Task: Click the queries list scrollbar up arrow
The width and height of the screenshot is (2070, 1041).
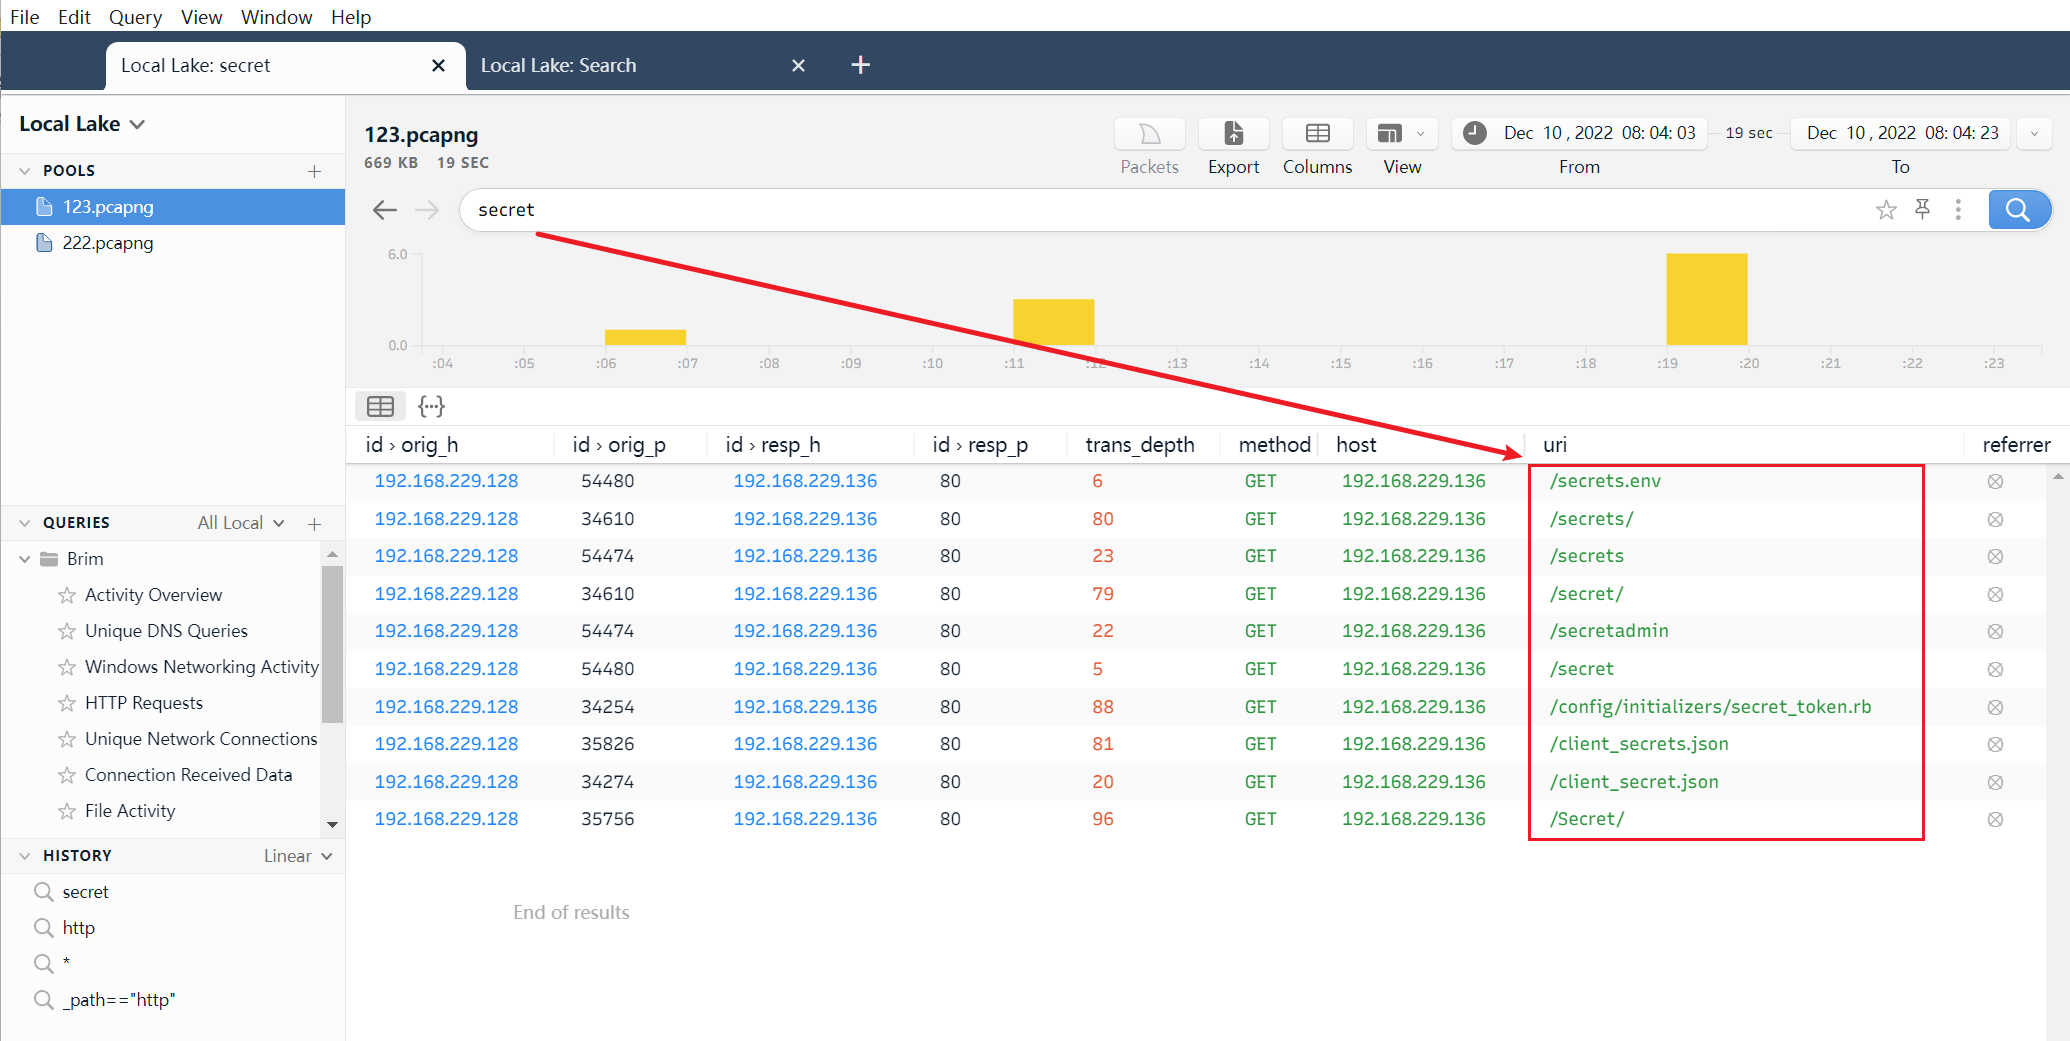Action: (332, 553)
